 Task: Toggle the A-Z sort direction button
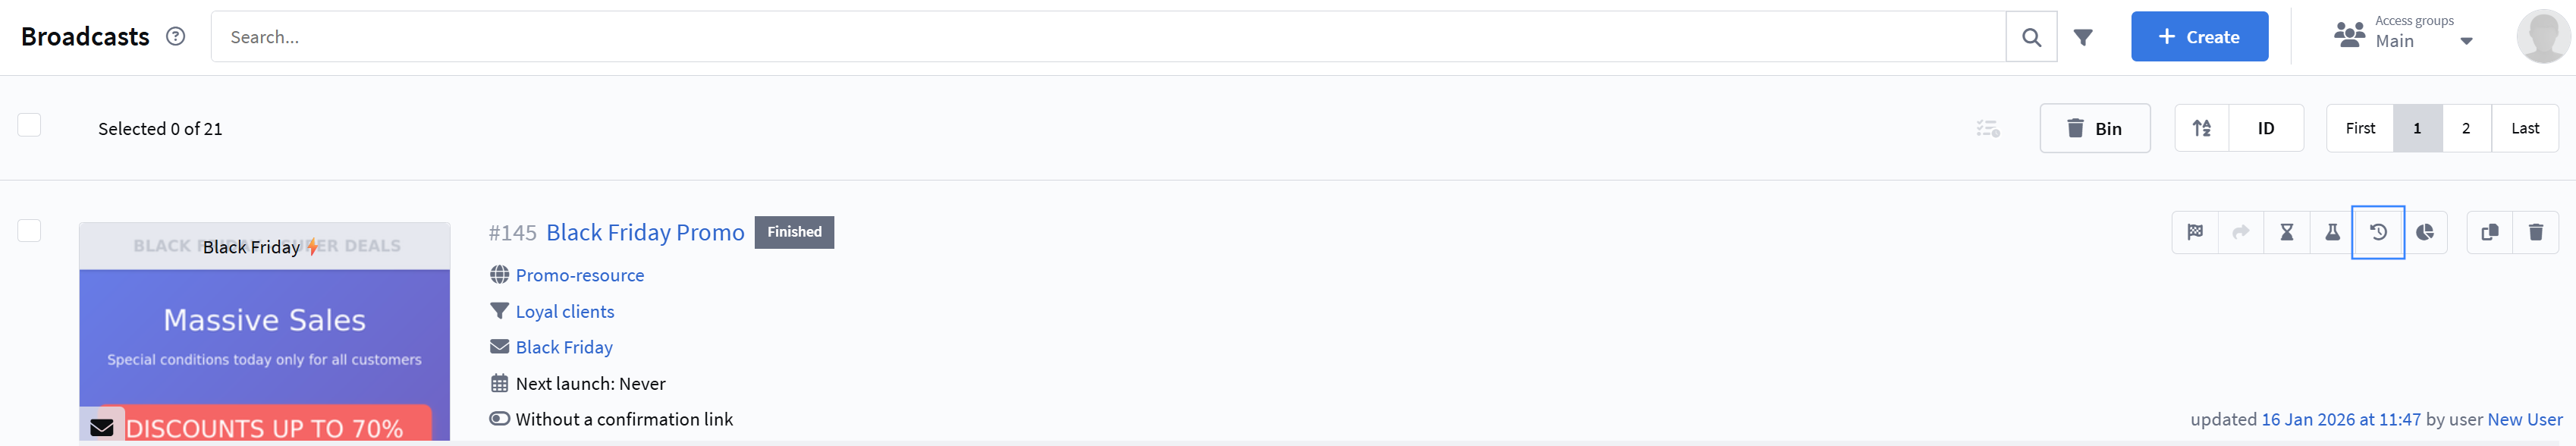[x=2202, y=128]
